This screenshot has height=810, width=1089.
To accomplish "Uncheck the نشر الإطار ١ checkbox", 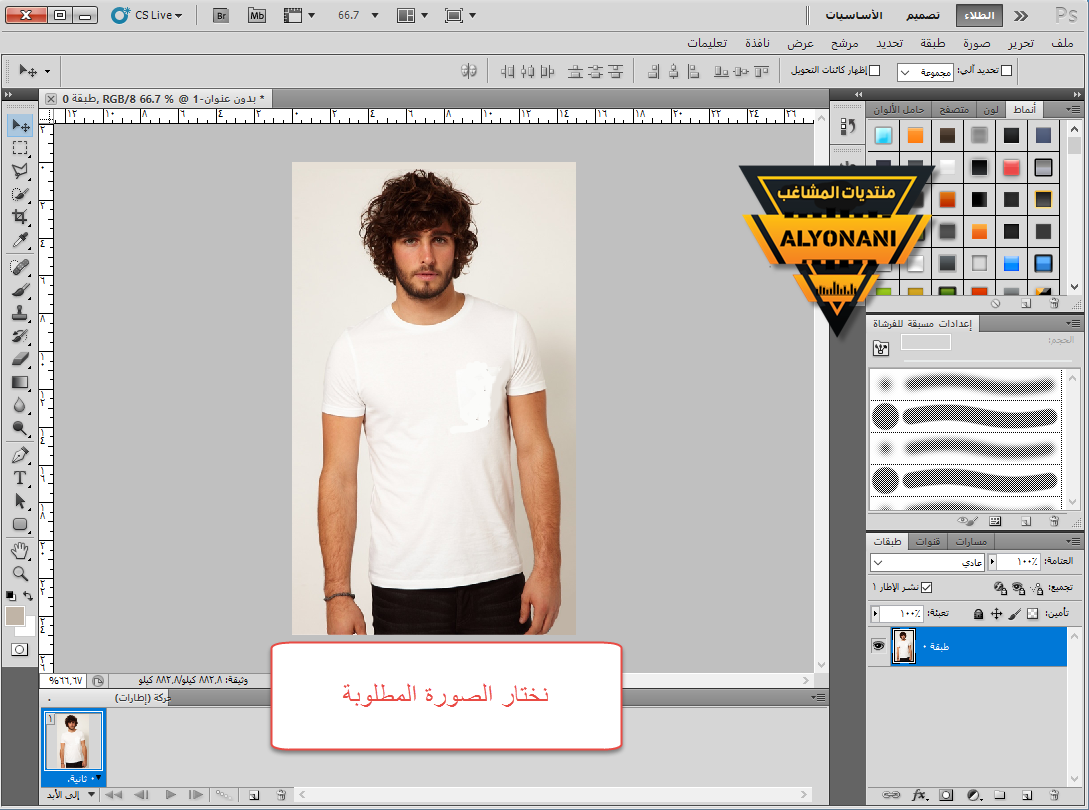I will click(x=926, y=587).
